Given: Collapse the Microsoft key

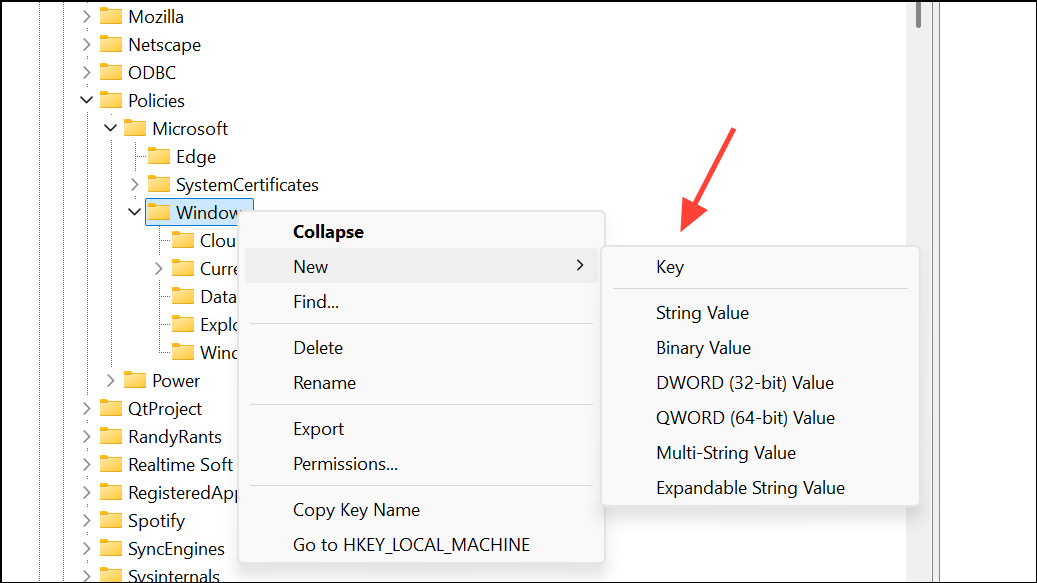Looking at the screenshot, I should coord(110,128).
